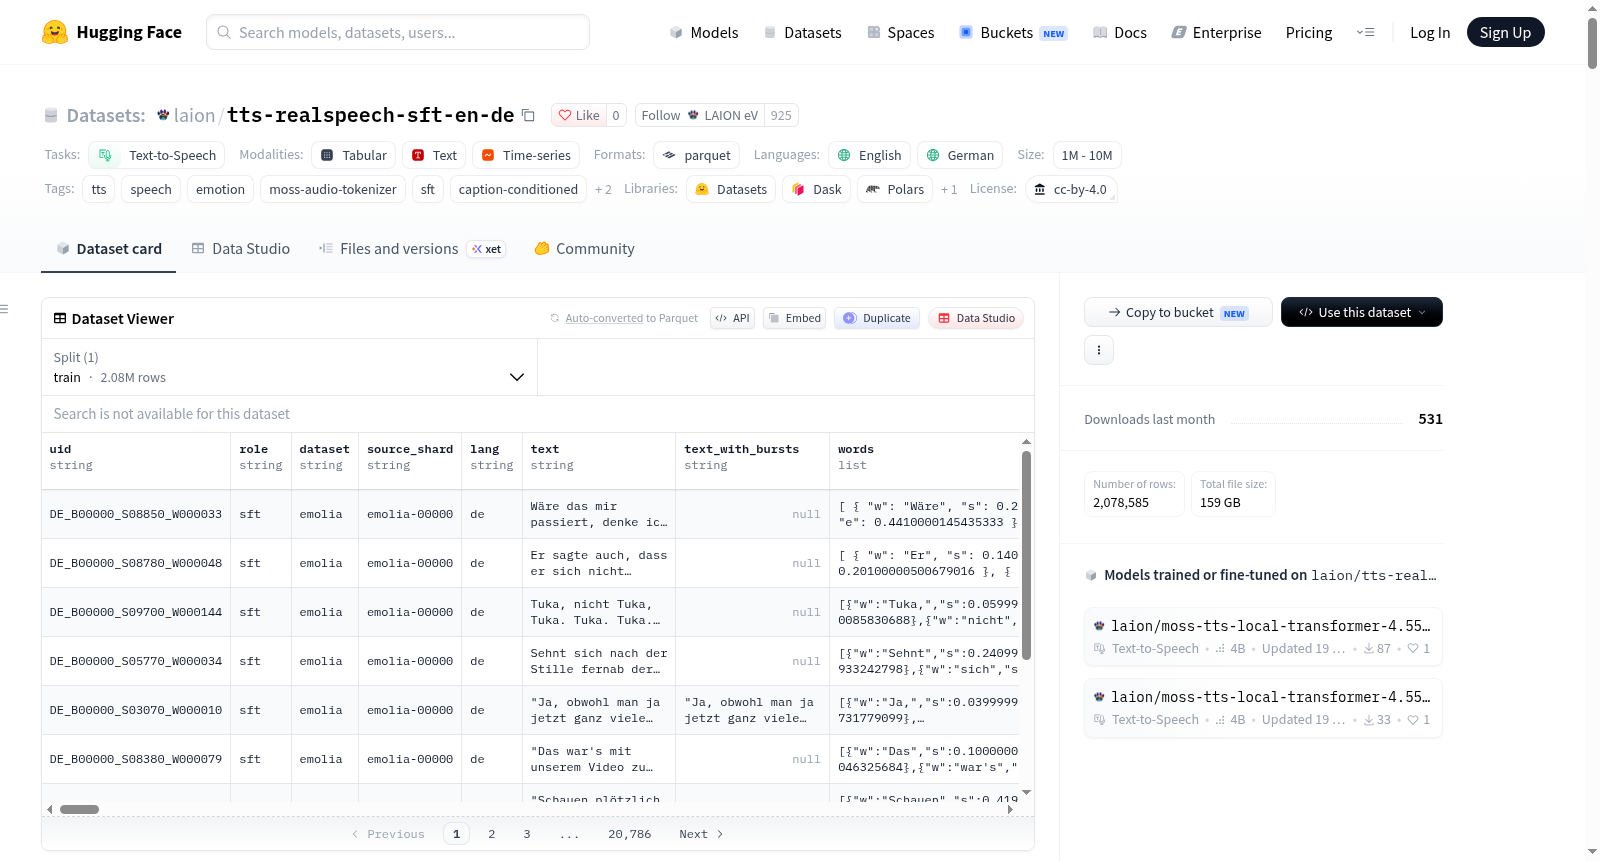Filter by Time-series modality tag

526,155
